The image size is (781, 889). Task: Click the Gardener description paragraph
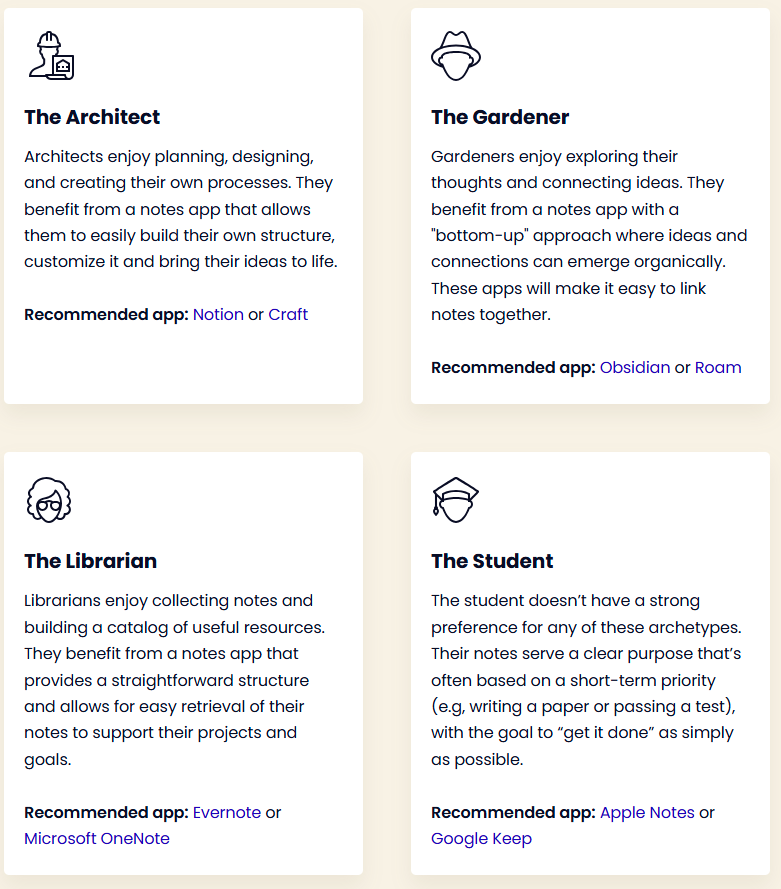coord(588,236)
